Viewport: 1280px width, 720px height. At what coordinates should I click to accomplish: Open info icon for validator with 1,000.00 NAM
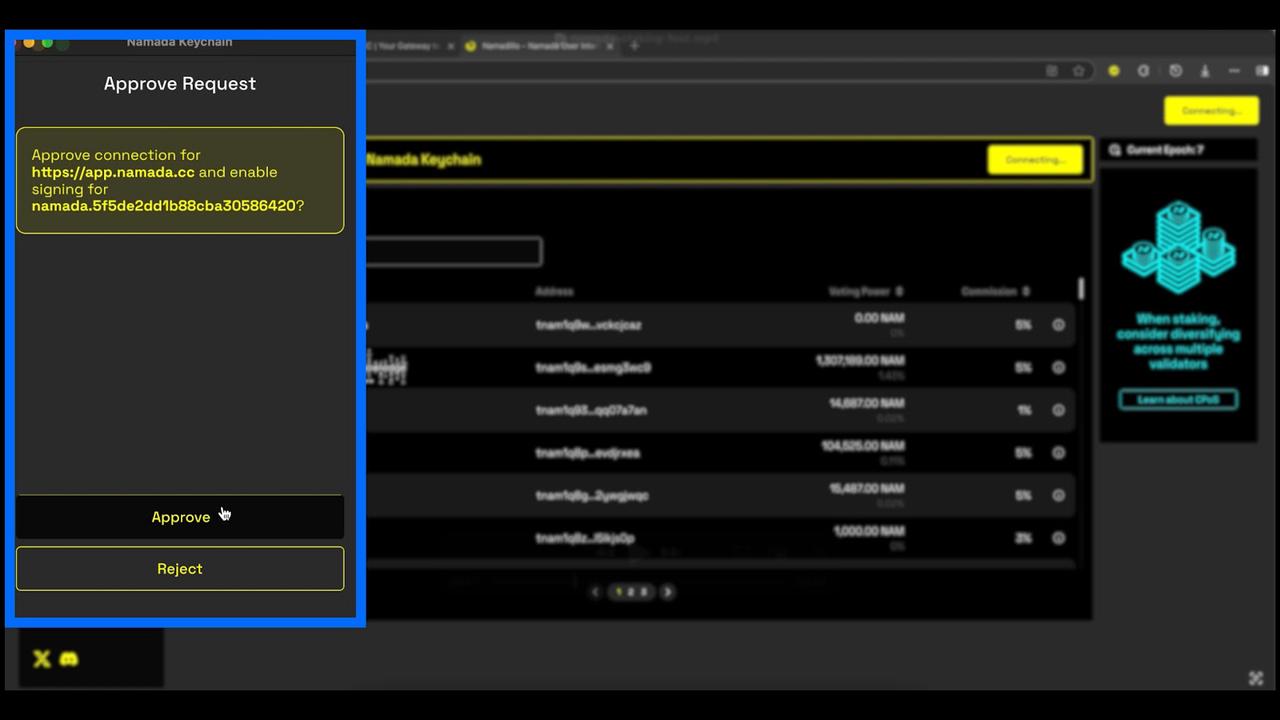(1058, 538)
